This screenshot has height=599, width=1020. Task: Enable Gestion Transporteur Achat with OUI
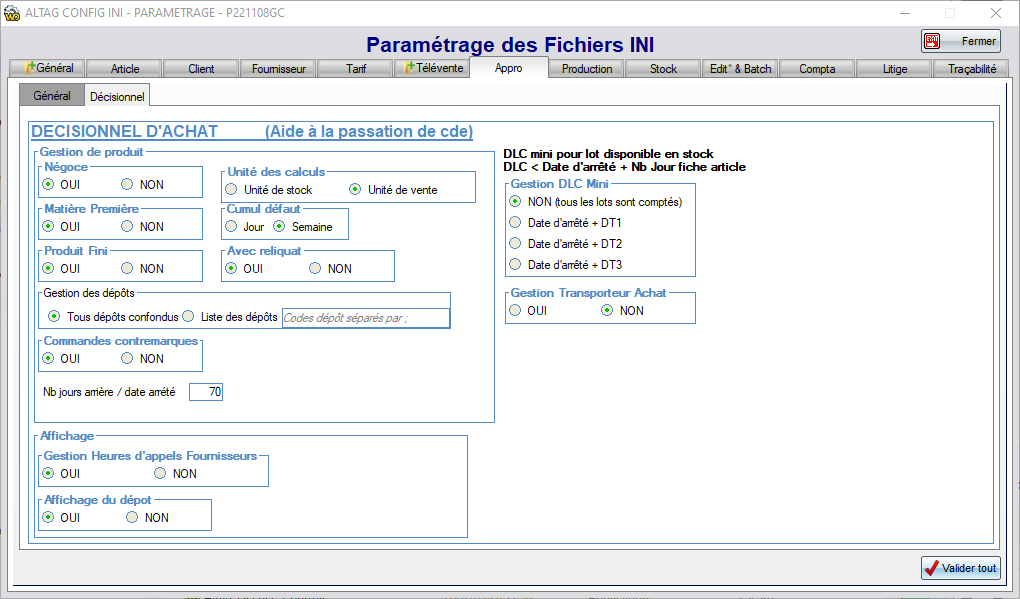click(516, 311)
